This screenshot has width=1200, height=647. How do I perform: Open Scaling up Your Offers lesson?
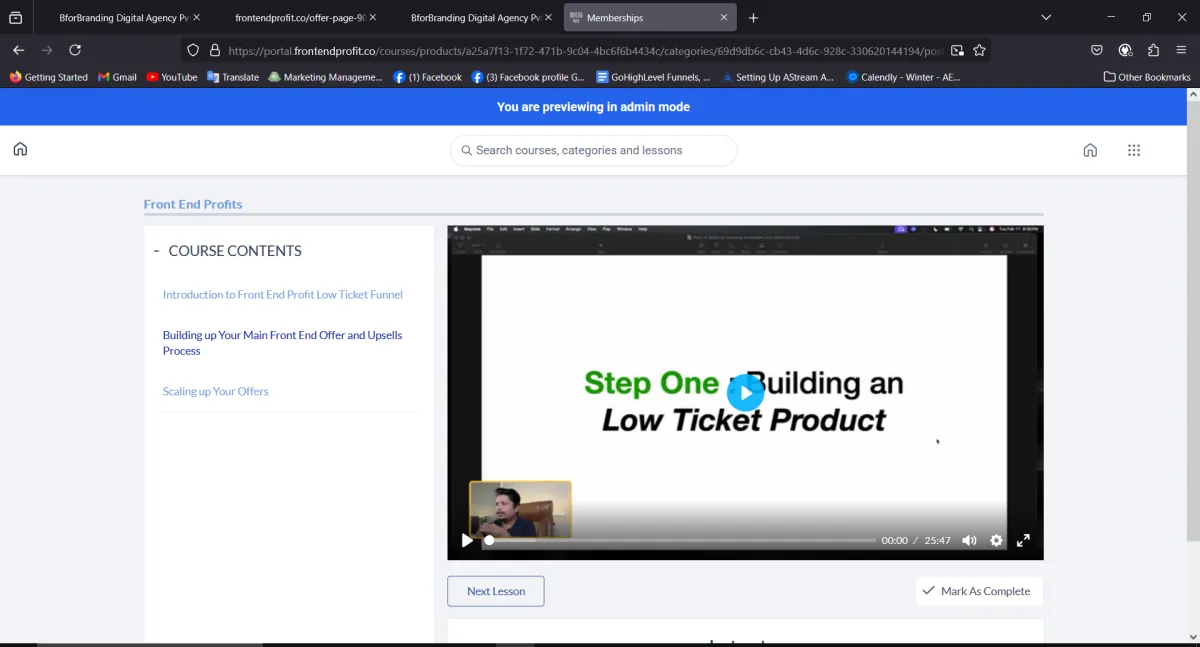tap(215, 391)
